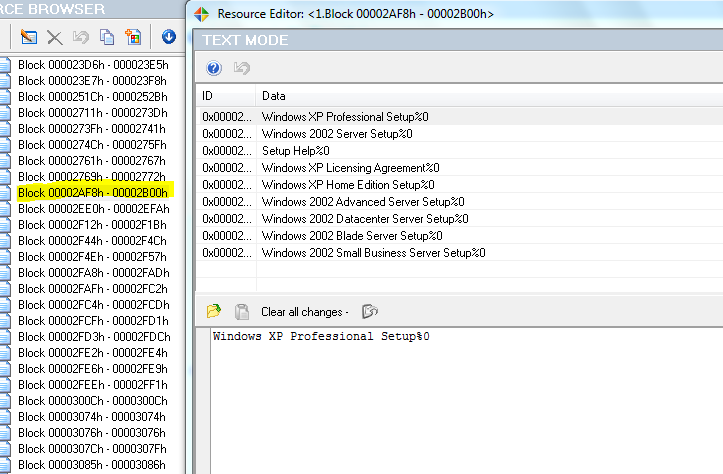
Task: Select highlighted Block 00002AF8h - 00002B00h
Action: click(x=93, y=193)
